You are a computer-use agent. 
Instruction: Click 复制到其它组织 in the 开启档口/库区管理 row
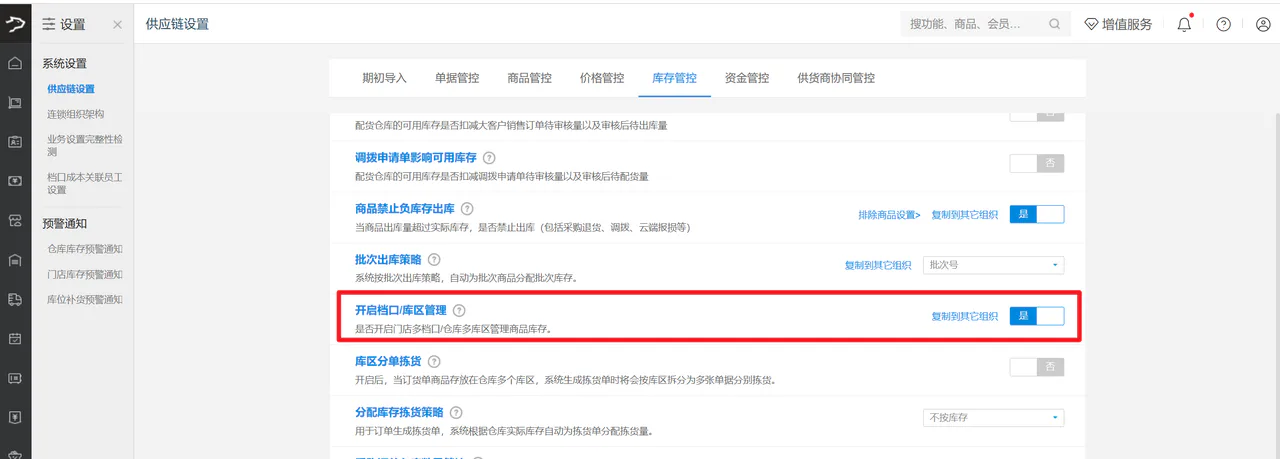[964, 316]
